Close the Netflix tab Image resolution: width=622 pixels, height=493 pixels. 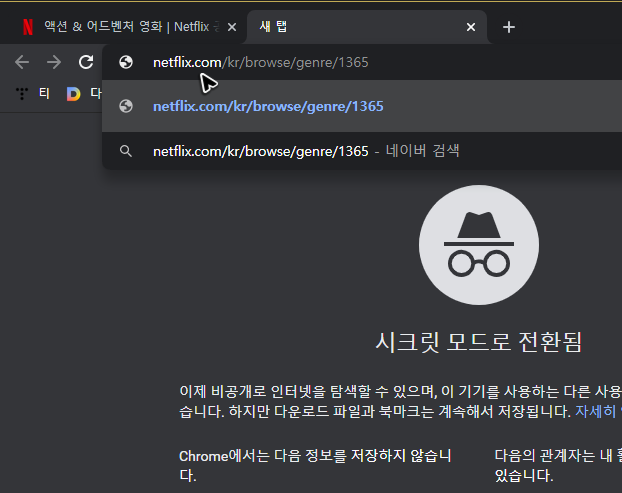point(232,27)
